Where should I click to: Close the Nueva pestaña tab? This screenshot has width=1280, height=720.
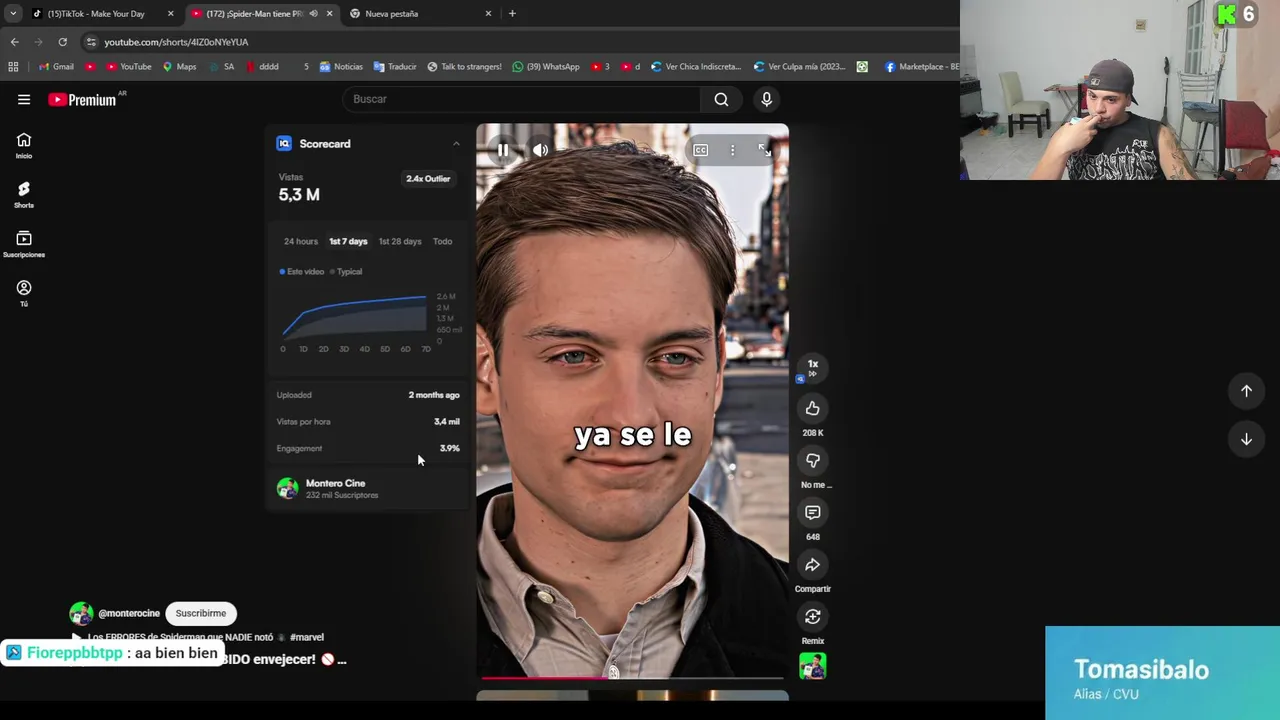pyautogui.click(x=488, y=14)
